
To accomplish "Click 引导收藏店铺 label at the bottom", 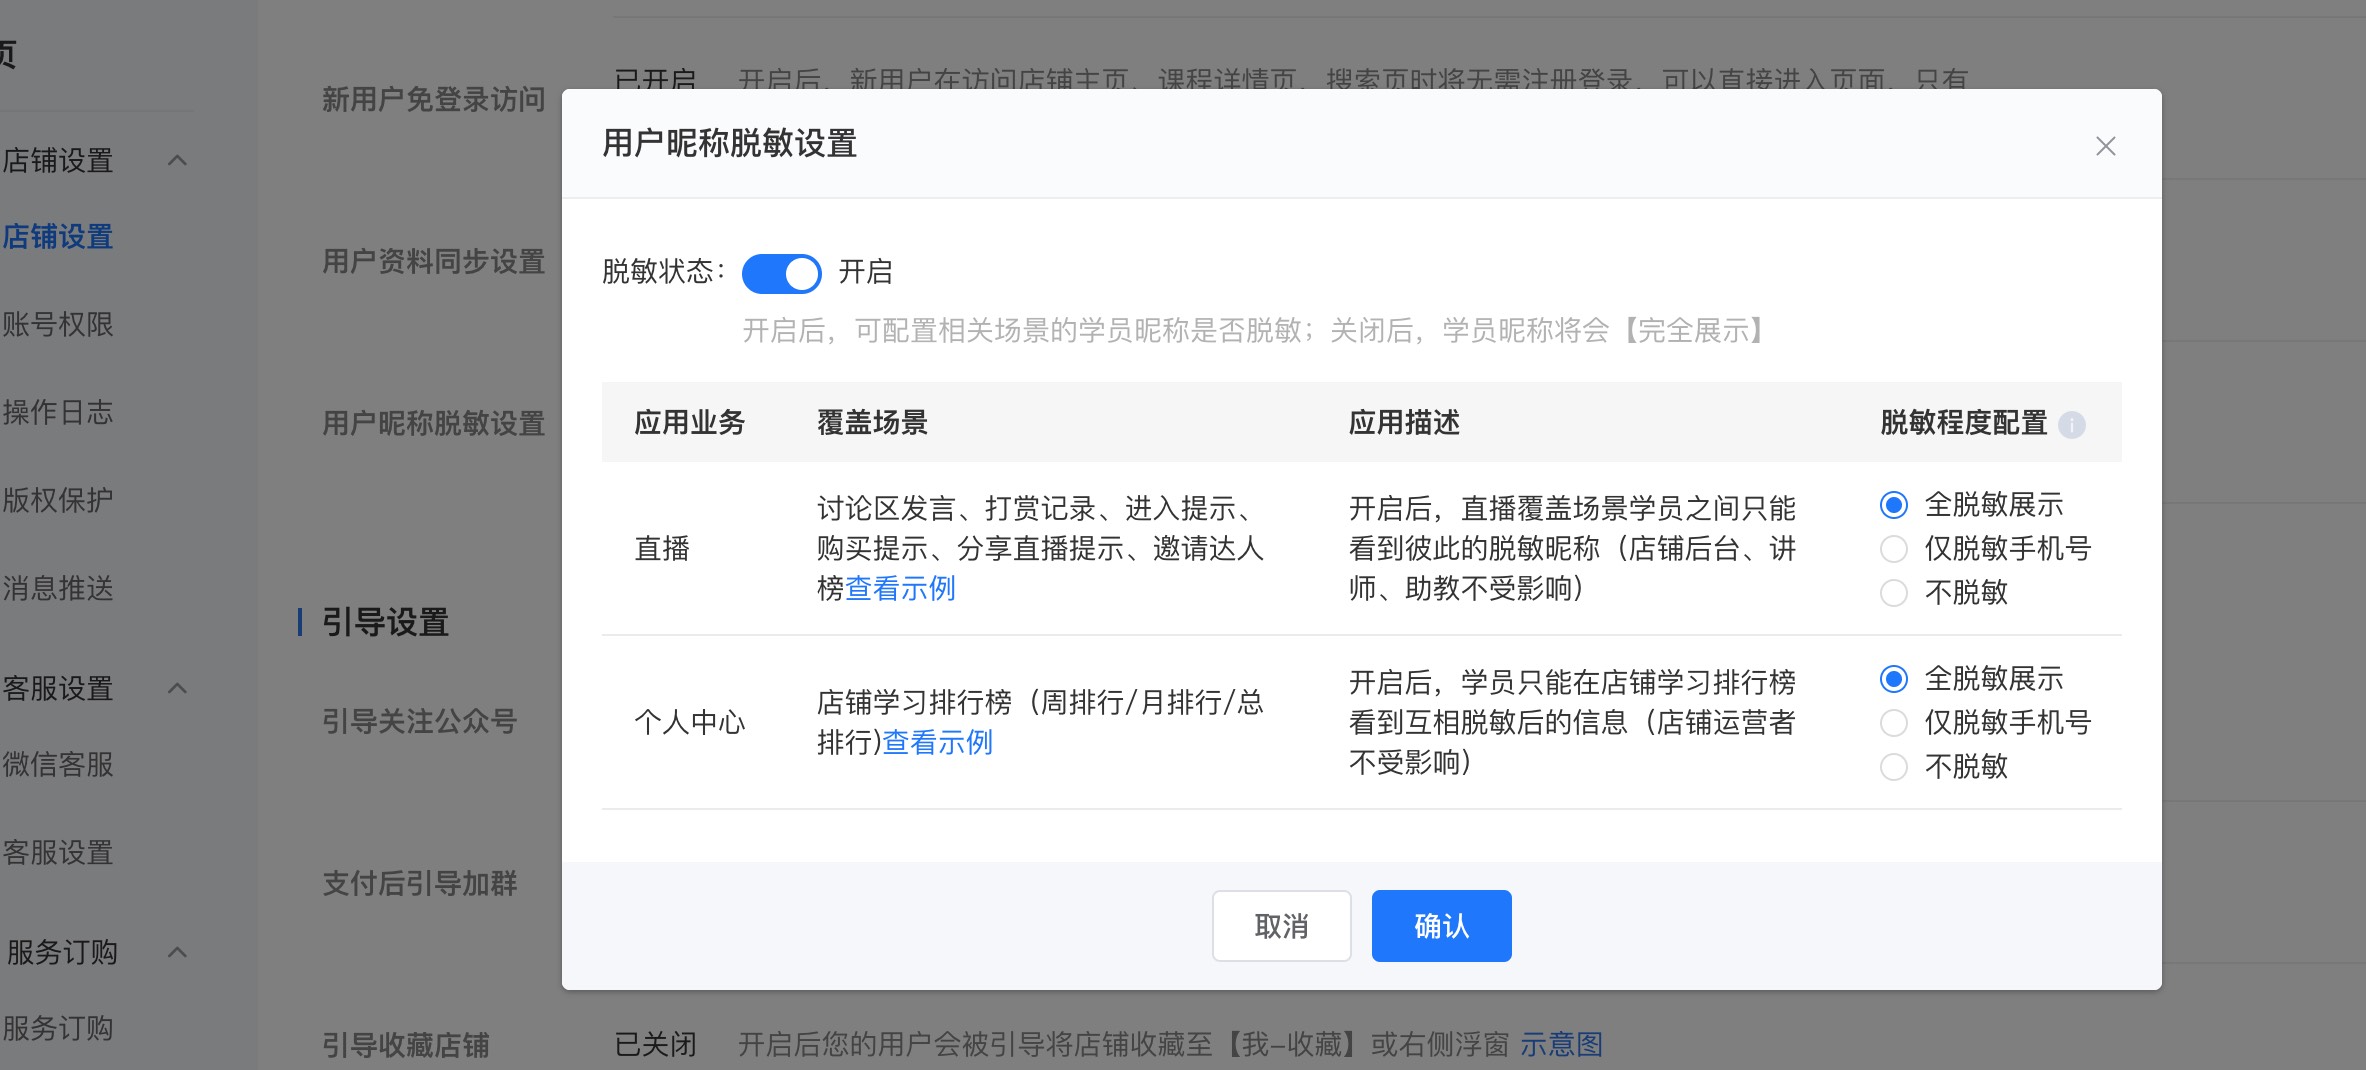I will coord(405,1046).
